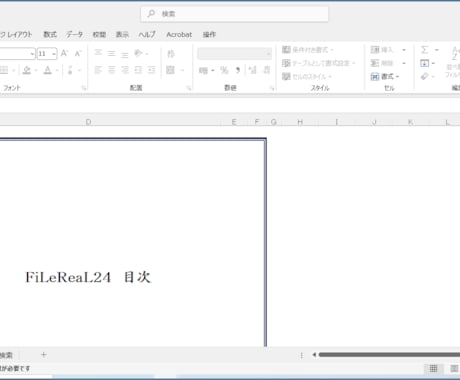Viewport: 460px width, 380px height.
Task: Toggle top vertical alignment
Action: click(98, 53)
